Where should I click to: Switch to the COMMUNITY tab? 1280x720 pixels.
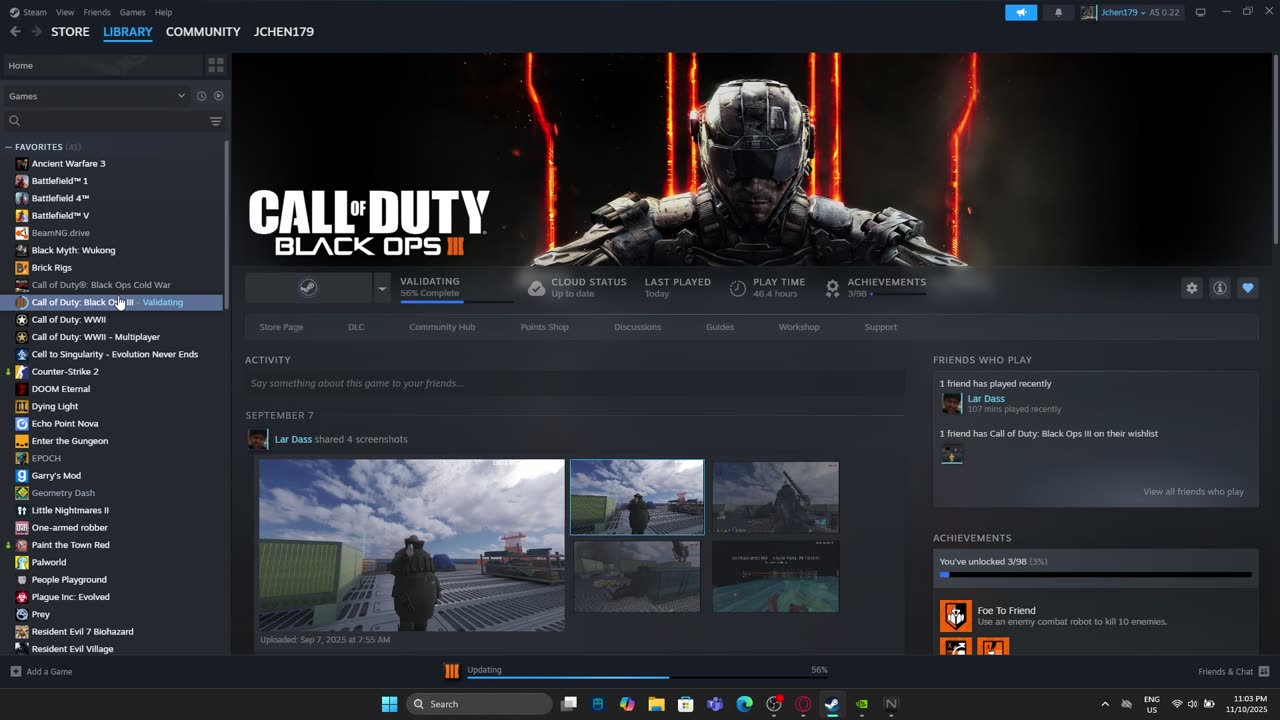(x=203, y=32)
